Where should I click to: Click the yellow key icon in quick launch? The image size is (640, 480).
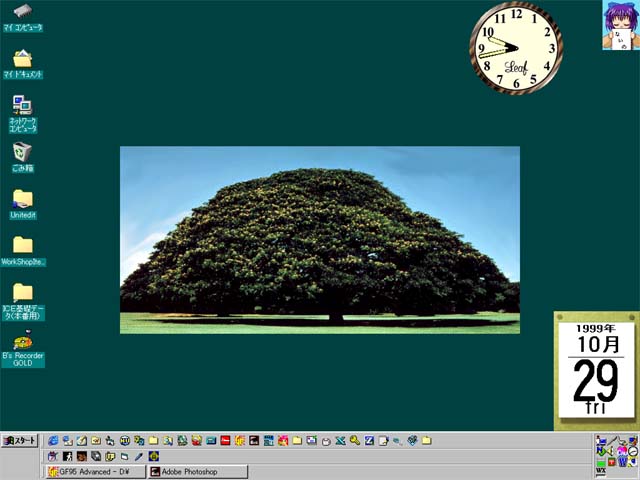click(x=354, y=440)
